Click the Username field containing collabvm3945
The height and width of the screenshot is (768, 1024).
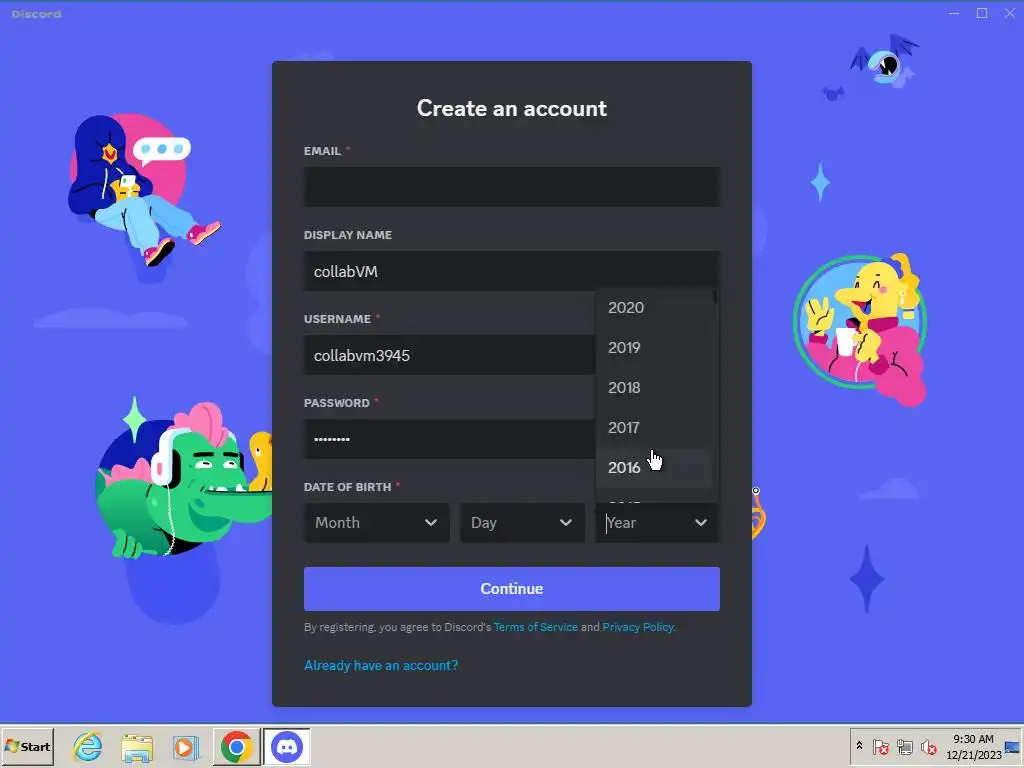point(449,355)
